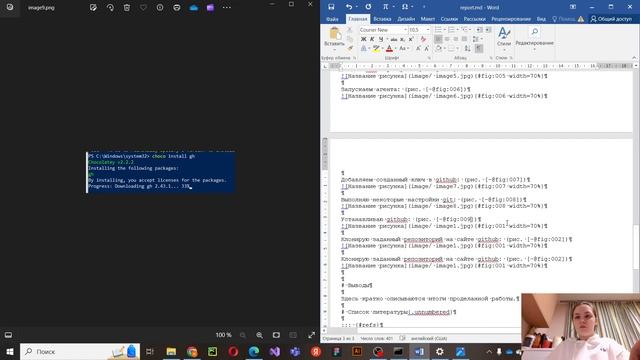Open the Редактирование search group

534,38
